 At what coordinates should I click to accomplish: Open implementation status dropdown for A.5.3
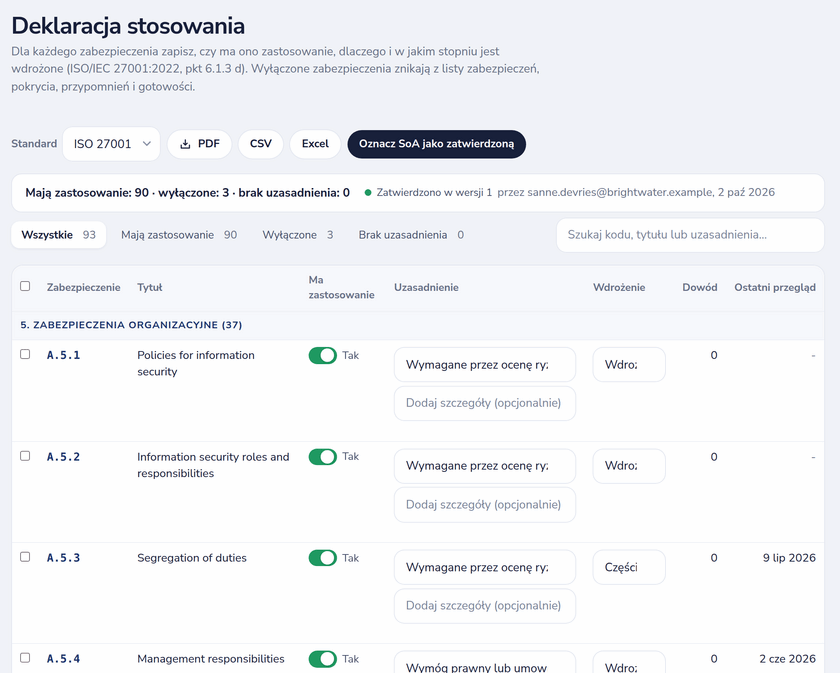[629, 567]
